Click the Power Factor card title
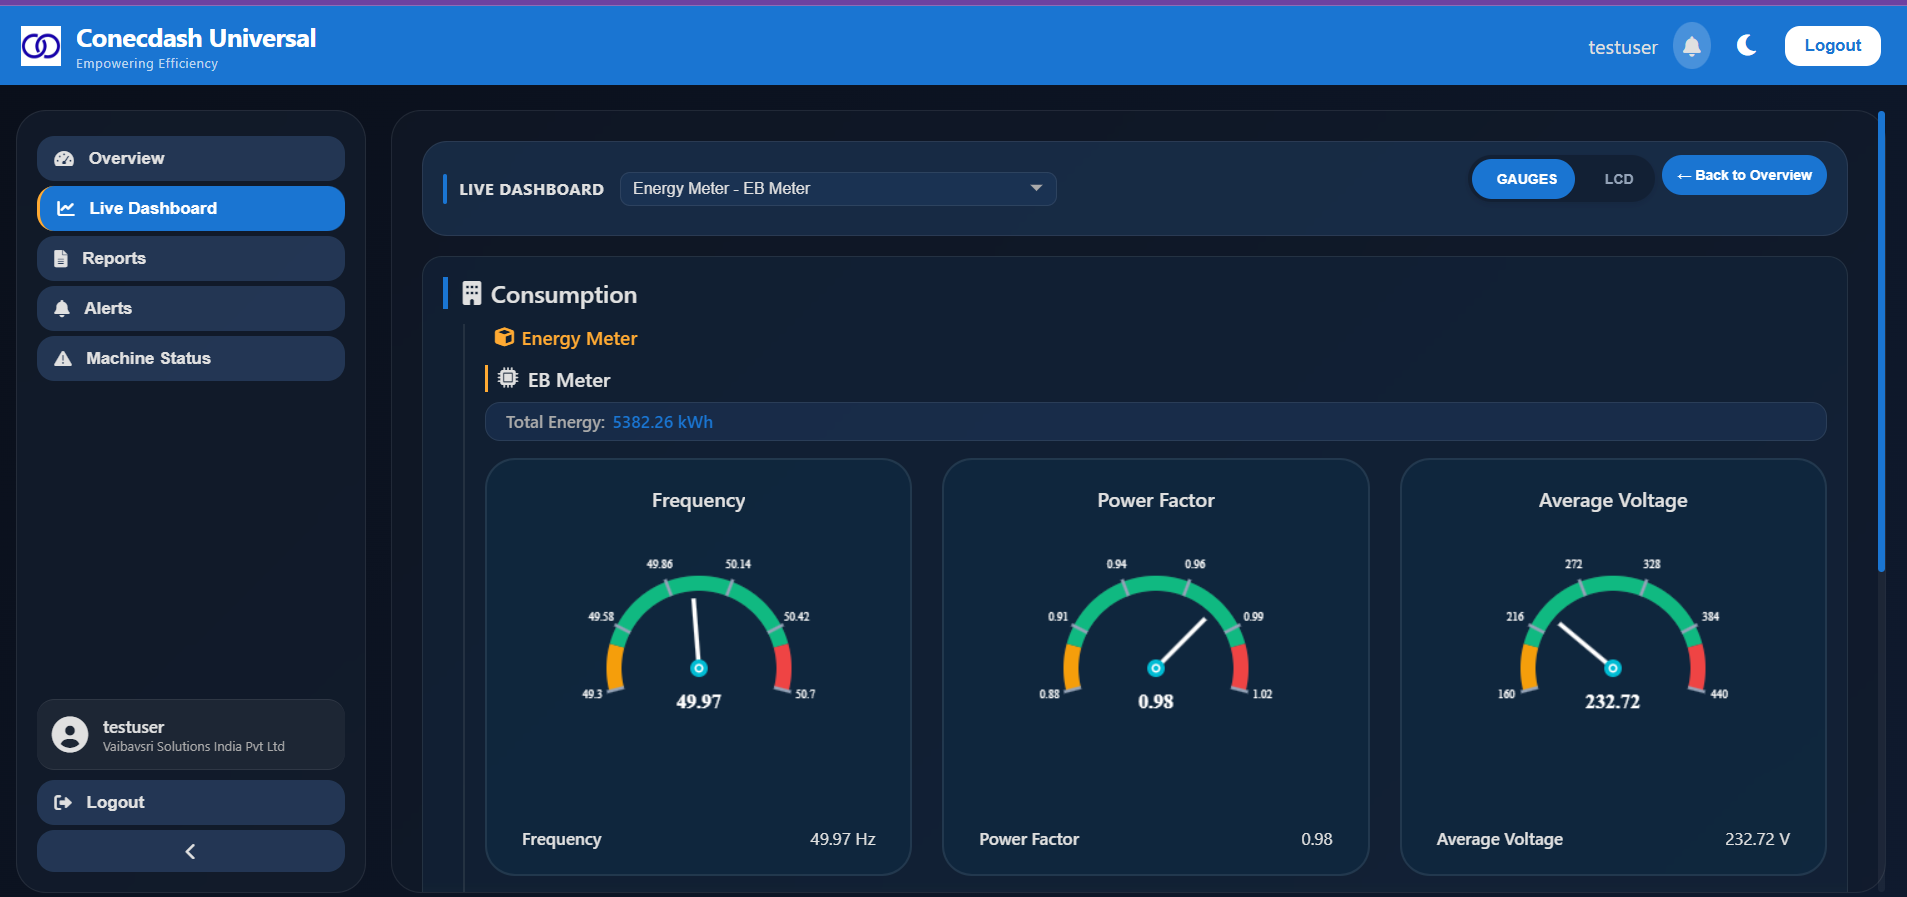This screenshot has width=1907, height=897. click(1155, 500)
